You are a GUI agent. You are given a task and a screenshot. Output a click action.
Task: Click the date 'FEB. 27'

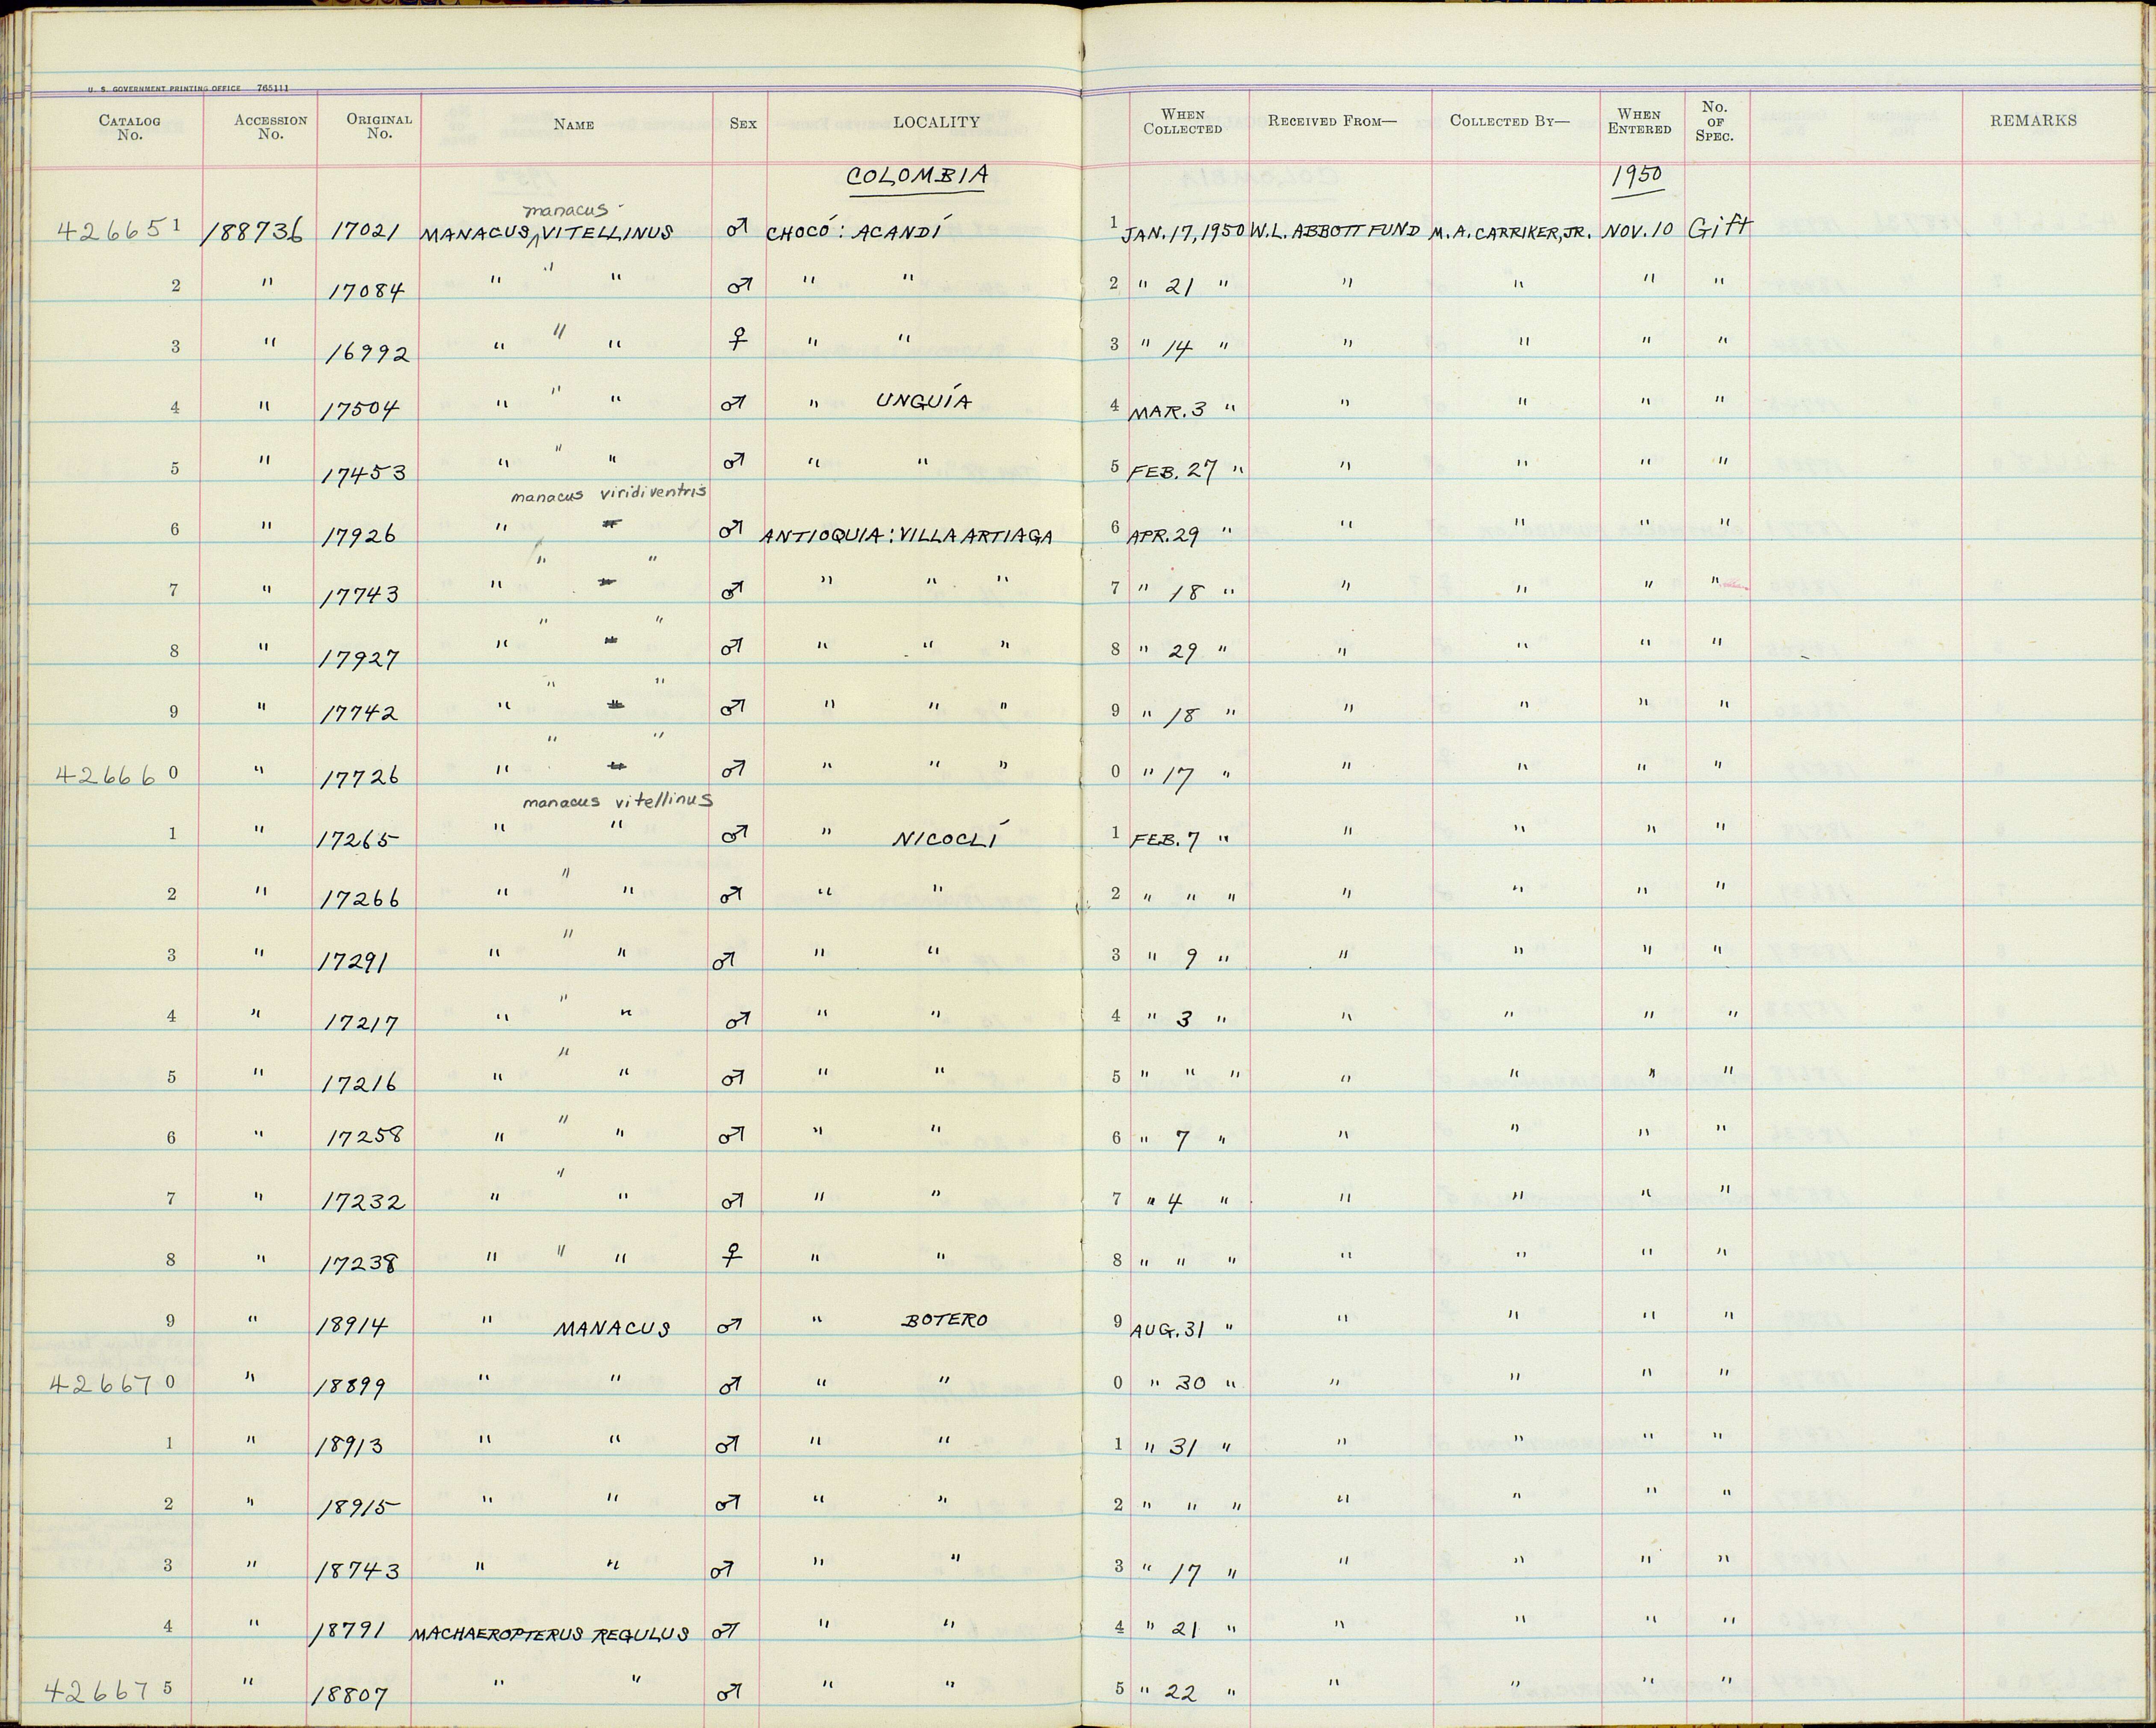tap(1171, 471)
